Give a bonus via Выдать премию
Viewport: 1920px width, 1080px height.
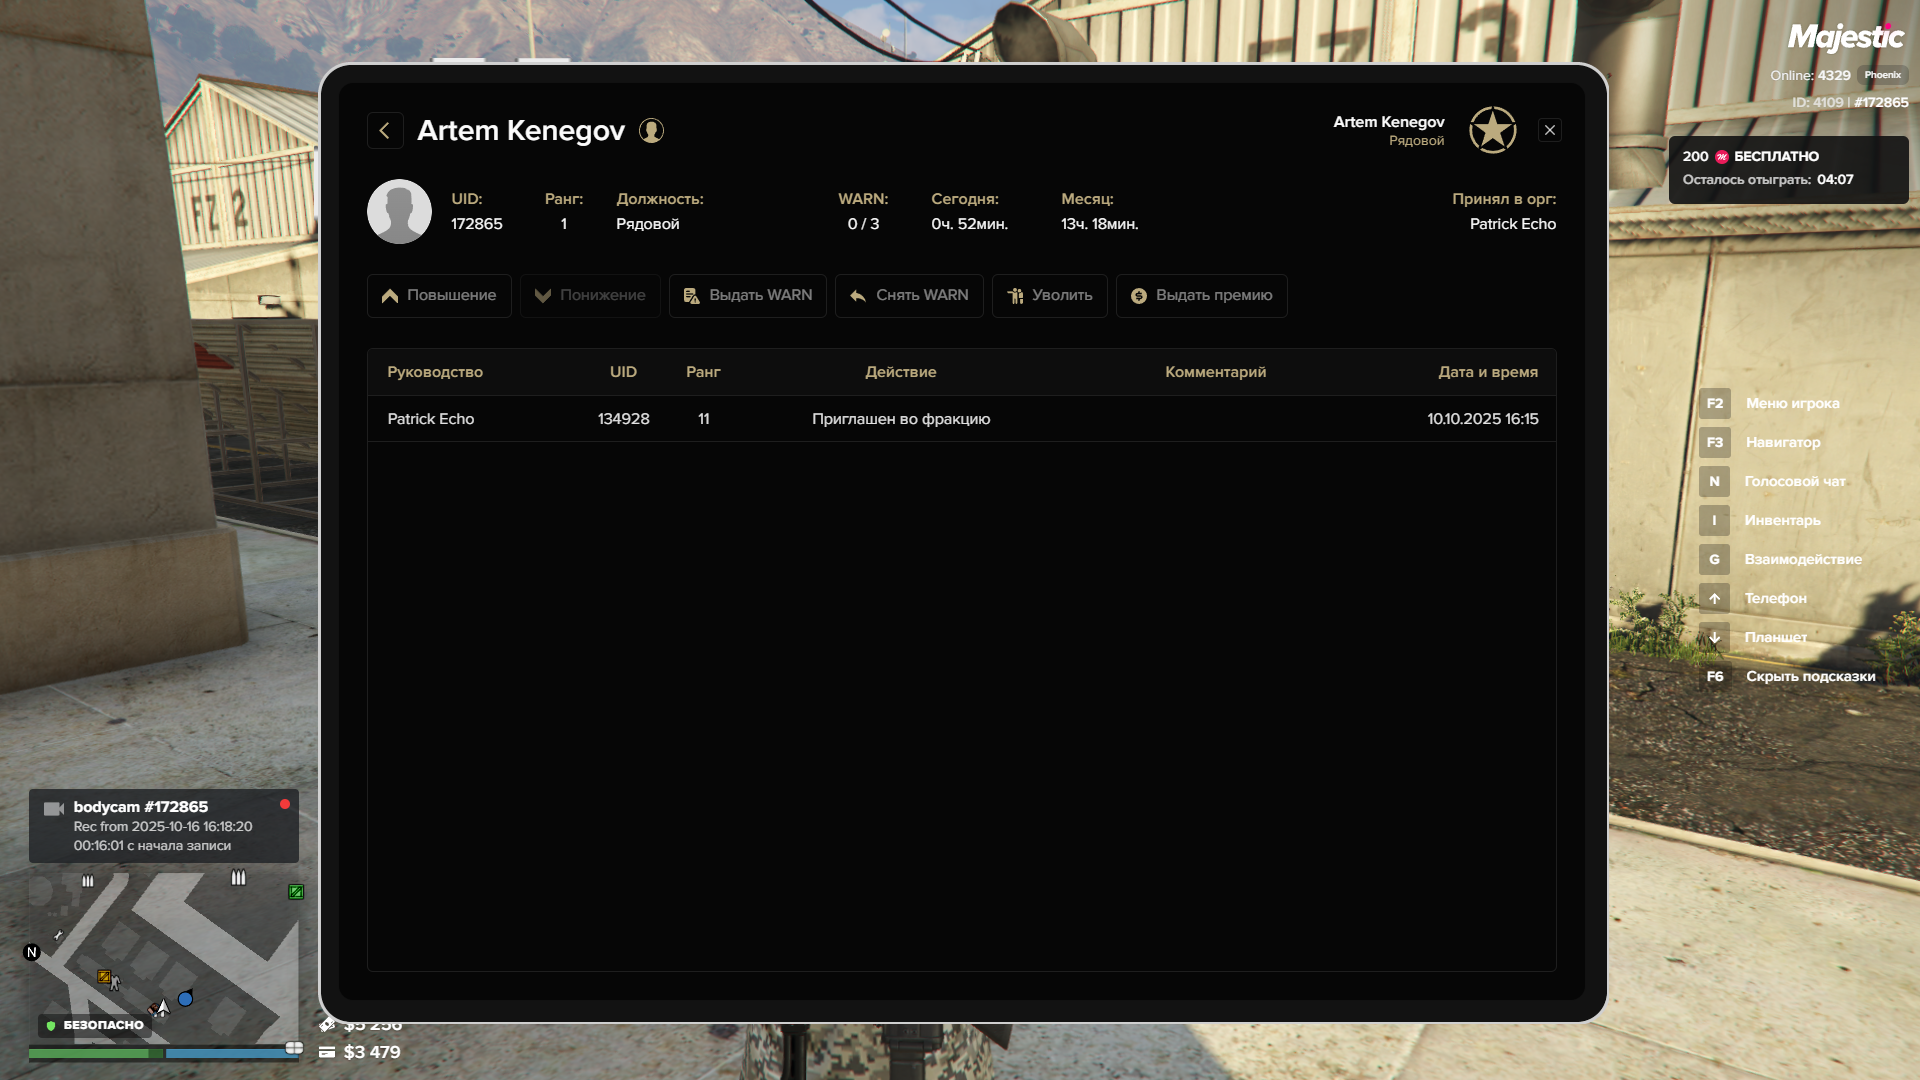1201,296
